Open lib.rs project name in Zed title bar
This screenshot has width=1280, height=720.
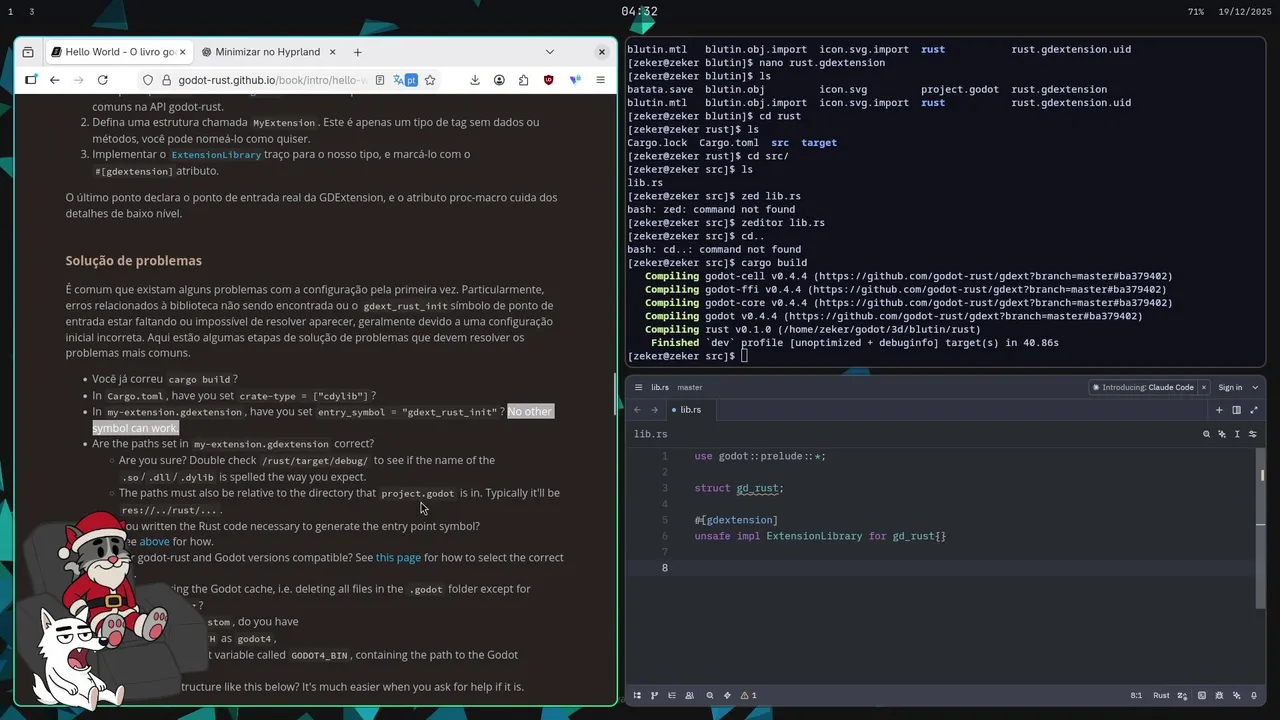coord(660,387)
